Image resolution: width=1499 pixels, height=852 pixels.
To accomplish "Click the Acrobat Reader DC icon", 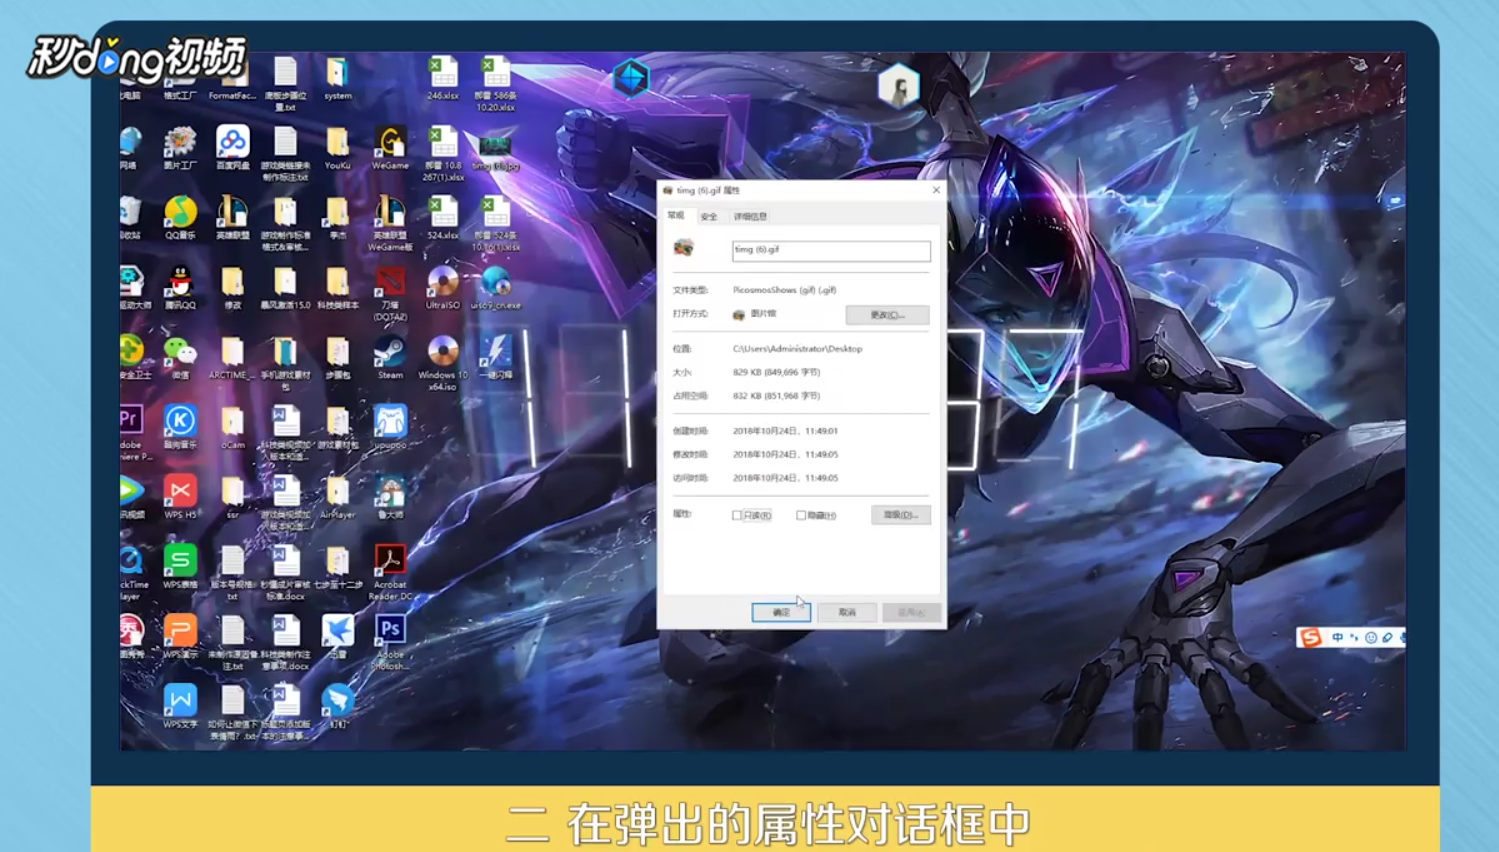I will click(x=390, y=573).
